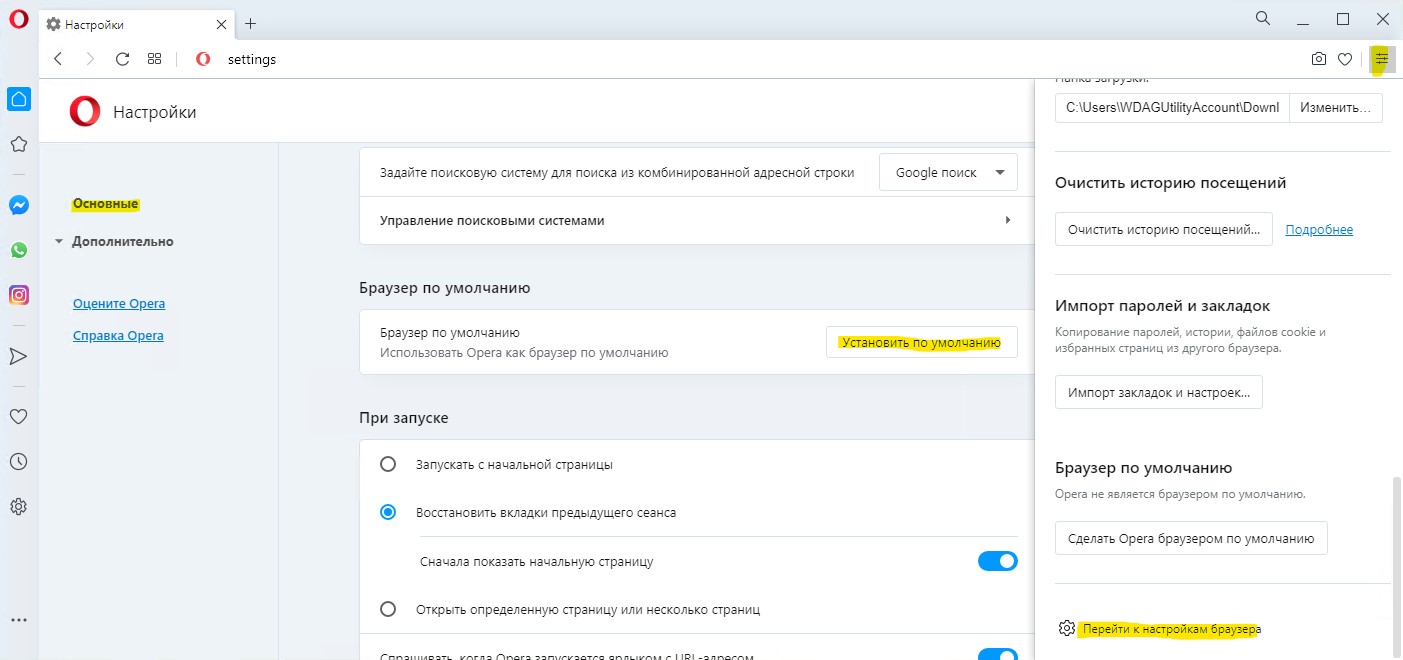Click Установить по умолчанию button

click(x=921, y=343)
